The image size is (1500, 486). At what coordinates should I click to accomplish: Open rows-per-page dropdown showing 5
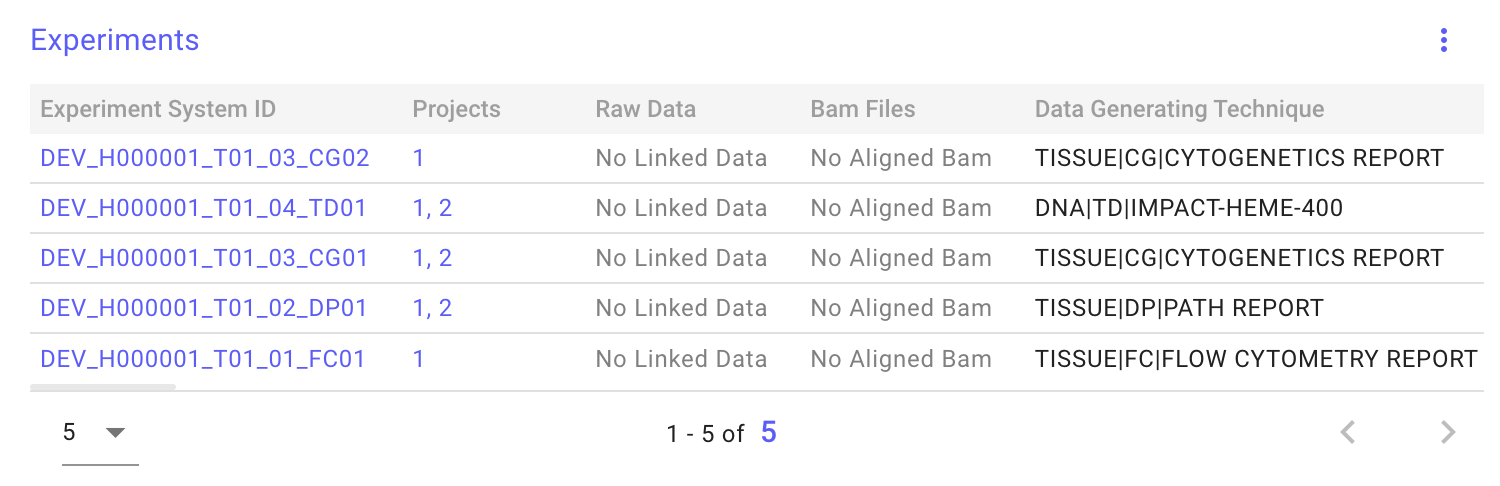[x=99, y=433]
